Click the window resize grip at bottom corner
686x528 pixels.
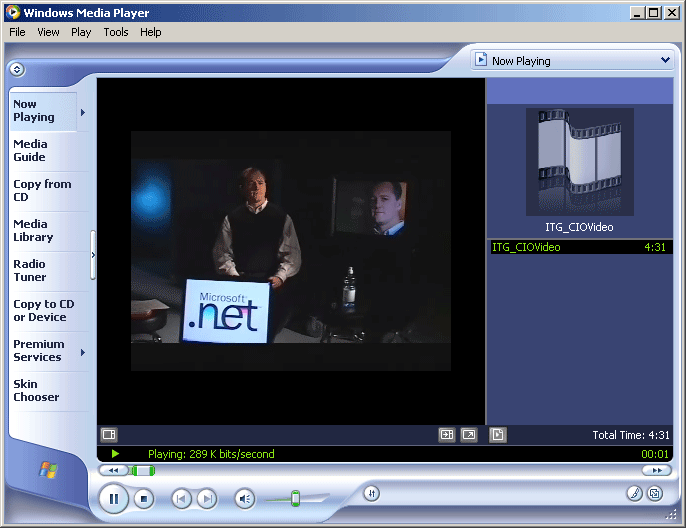tap(671, 515)
